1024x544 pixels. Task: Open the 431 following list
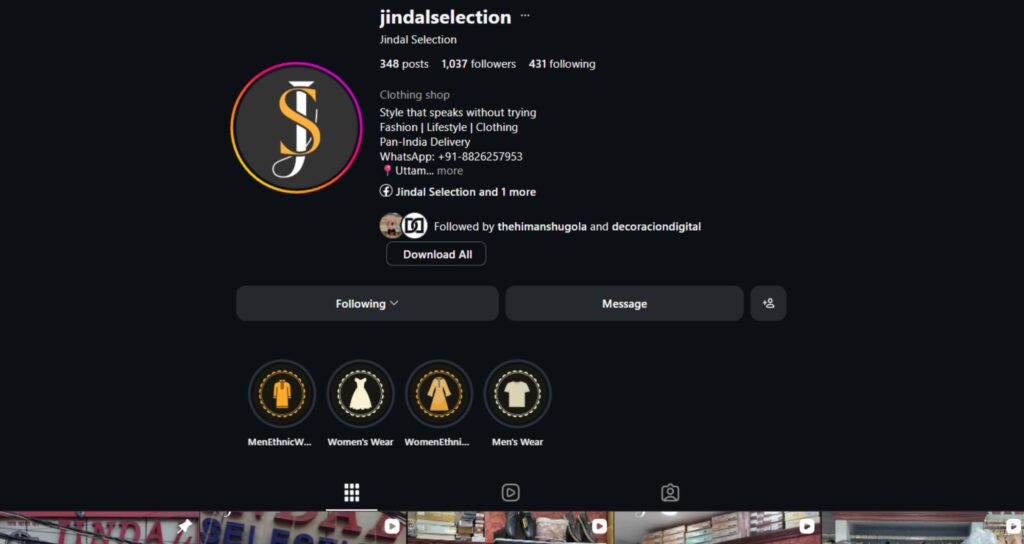point(562,64)
